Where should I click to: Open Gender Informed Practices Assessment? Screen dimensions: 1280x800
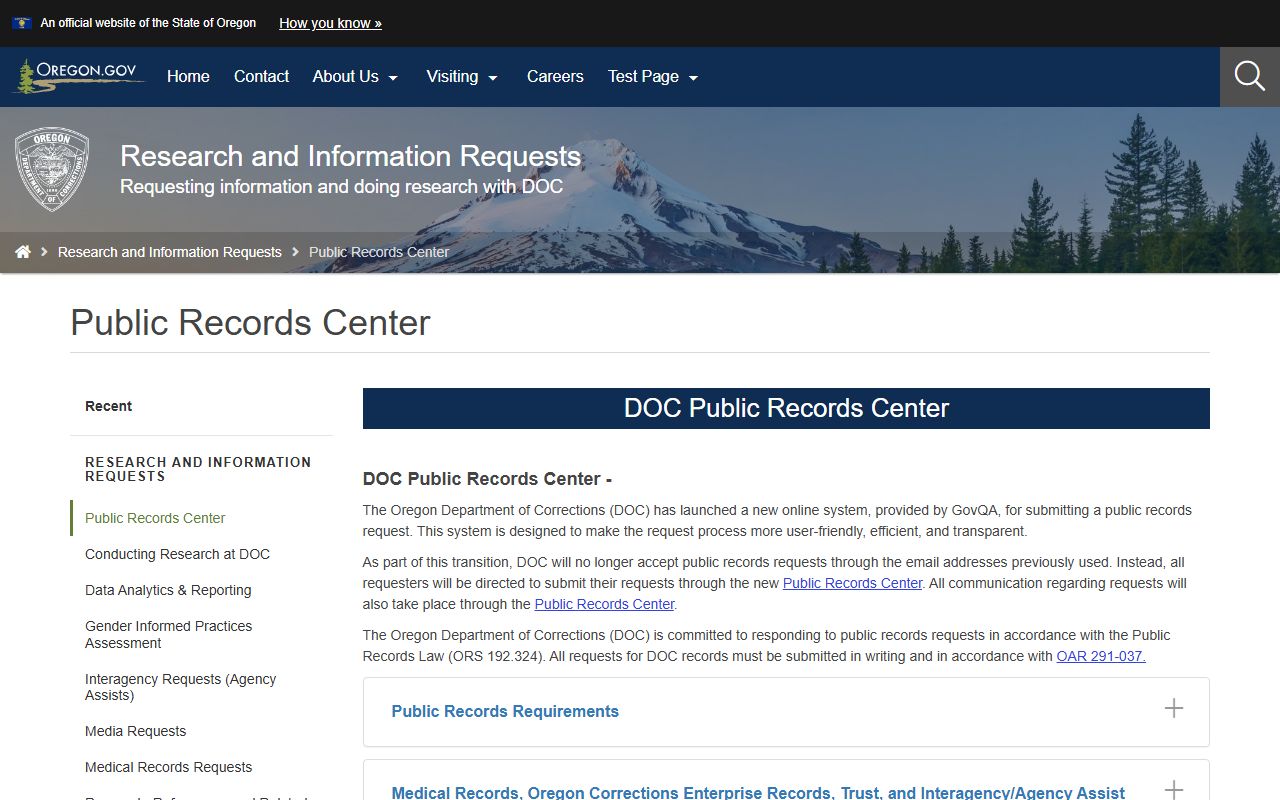[x=168, y=634]
